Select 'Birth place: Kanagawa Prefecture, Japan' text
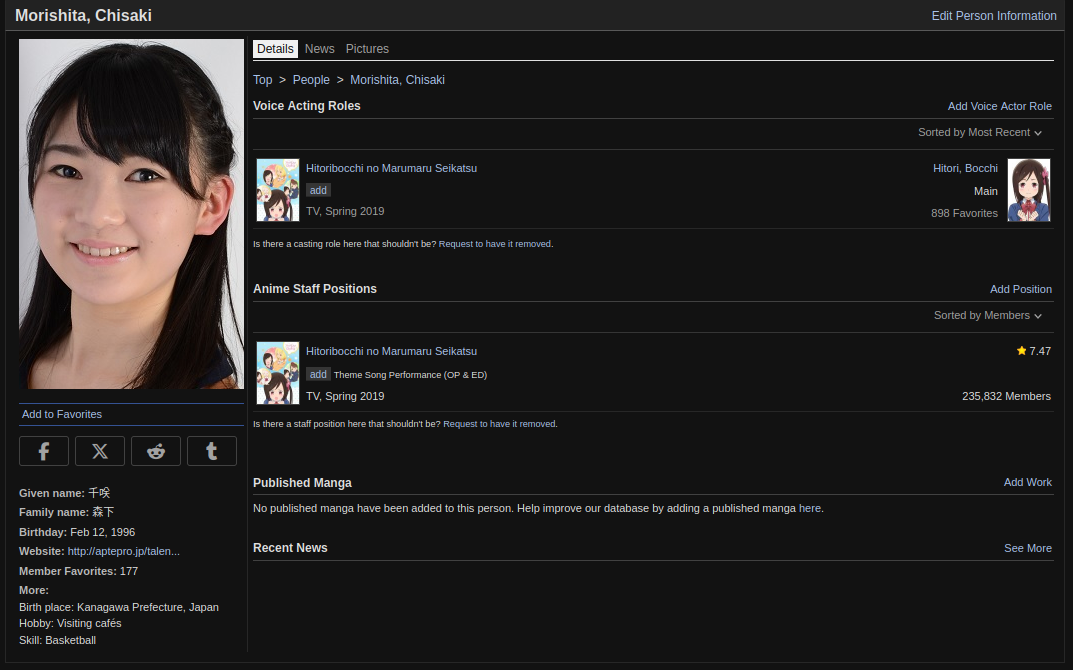Image resolution: width=1073 pixels, height=670 pixels. pos(119,607)
